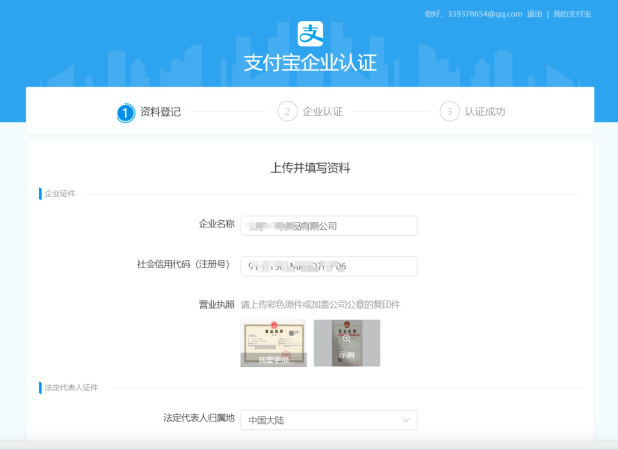The width and height of the screenshot is (618, 450).
Task: Click the 社会信用代码（注册号） label
Action: click(x=184, y=264)
